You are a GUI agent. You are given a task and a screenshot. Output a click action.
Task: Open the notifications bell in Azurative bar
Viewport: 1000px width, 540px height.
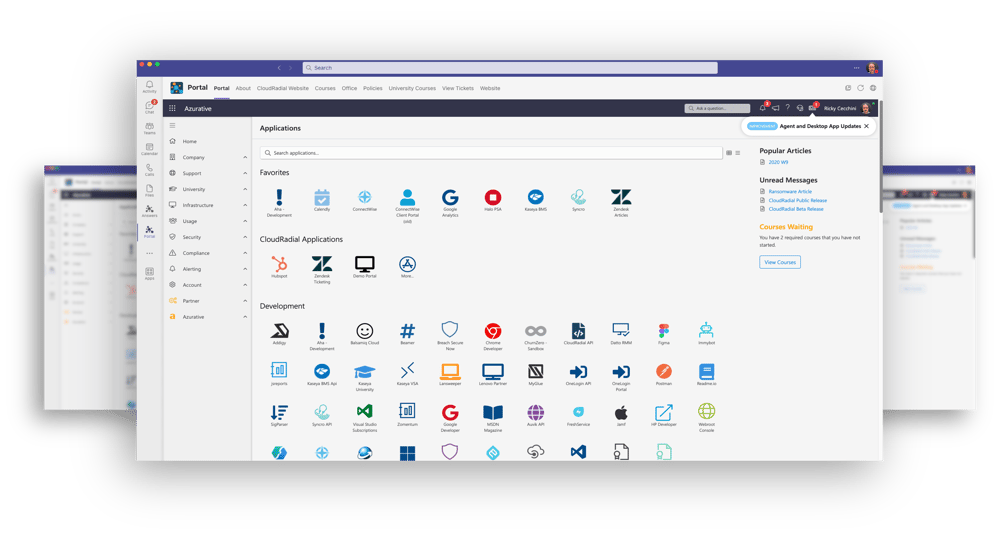[763, 108]
